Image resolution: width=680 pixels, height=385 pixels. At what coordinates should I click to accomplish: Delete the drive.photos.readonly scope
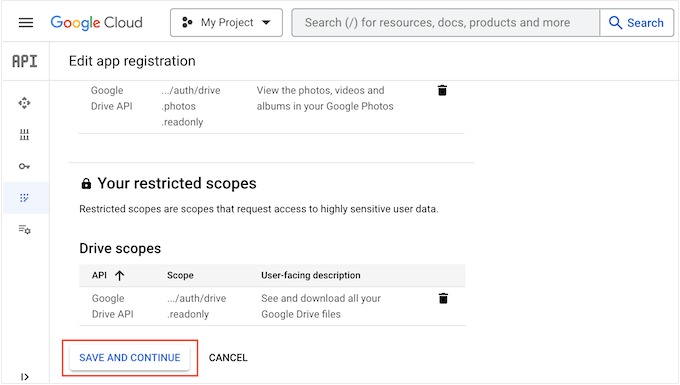[x=442, y=90]
